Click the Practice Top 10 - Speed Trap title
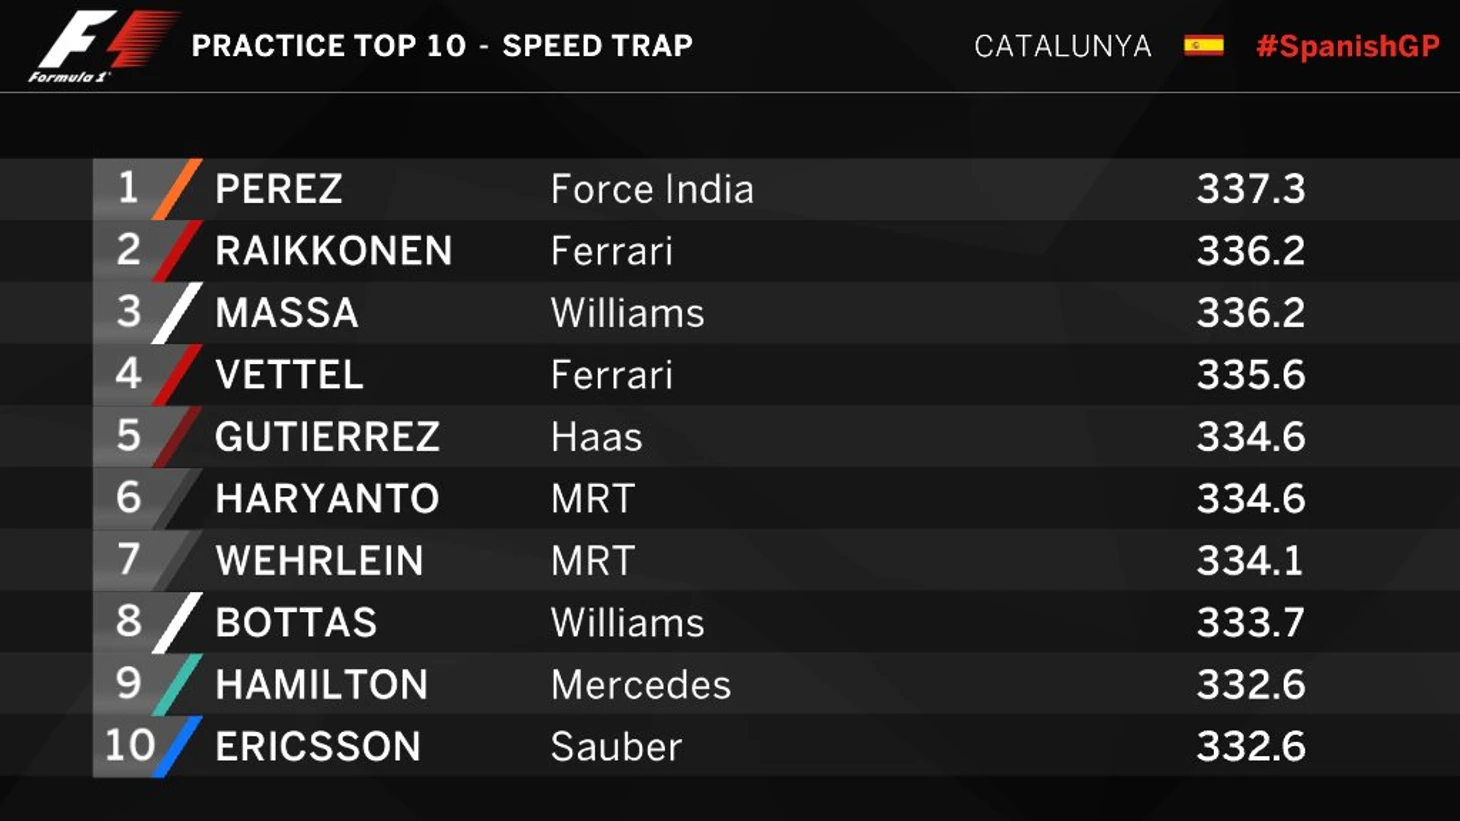Screen dimensions: 1460x821 (442, 46)
